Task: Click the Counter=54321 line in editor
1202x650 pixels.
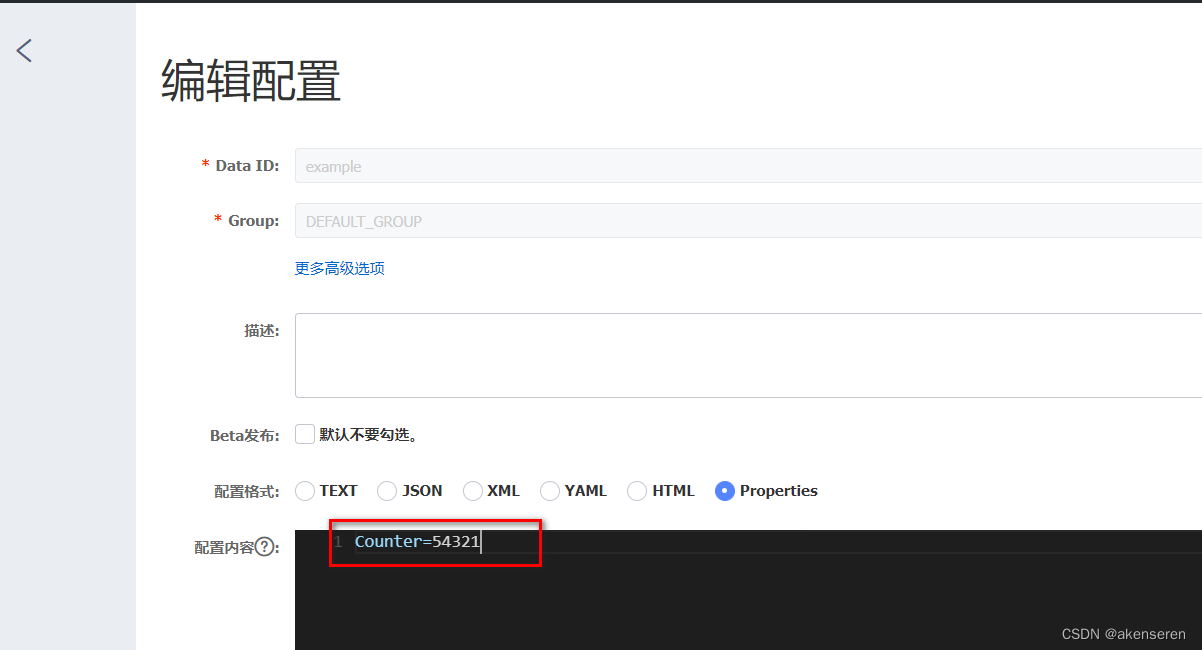Action: (x=418, y=542)
